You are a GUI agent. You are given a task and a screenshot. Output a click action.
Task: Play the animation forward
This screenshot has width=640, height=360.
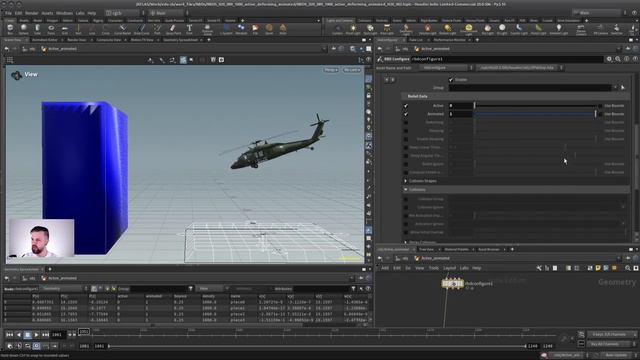[36, 335]
